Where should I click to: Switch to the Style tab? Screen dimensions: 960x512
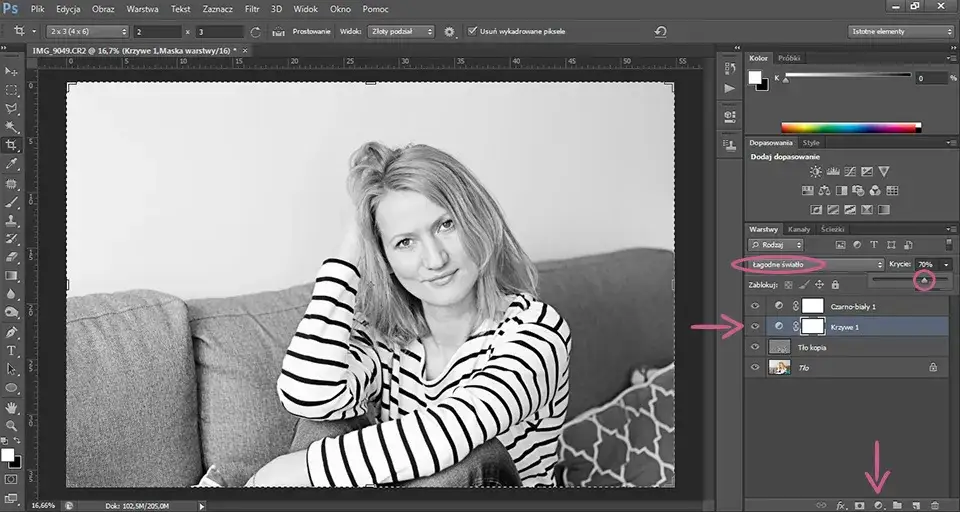click(x=811, y=143)
